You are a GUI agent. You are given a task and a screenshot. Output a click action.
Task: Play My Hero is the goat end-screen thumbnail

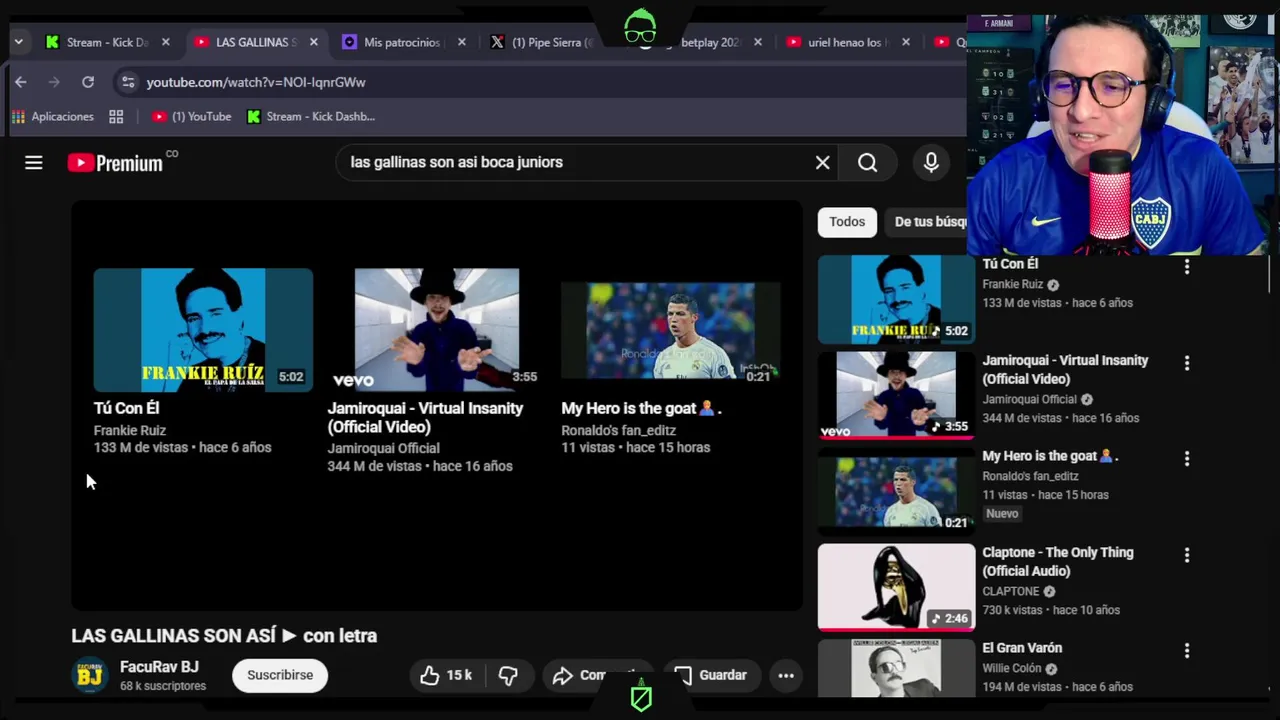pos(671,330)
